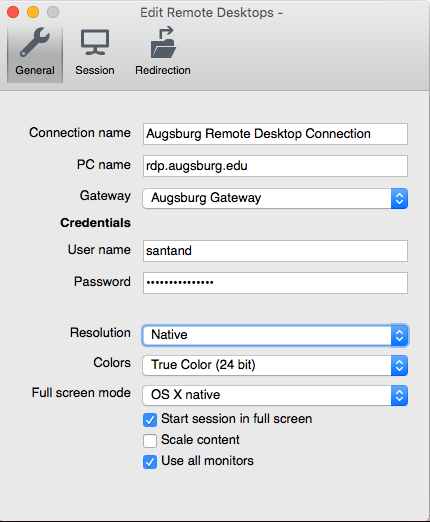Viewport: 430px width, 522px height.
Task: Click the Augsburg Gateway selection box
Action: 275,198
